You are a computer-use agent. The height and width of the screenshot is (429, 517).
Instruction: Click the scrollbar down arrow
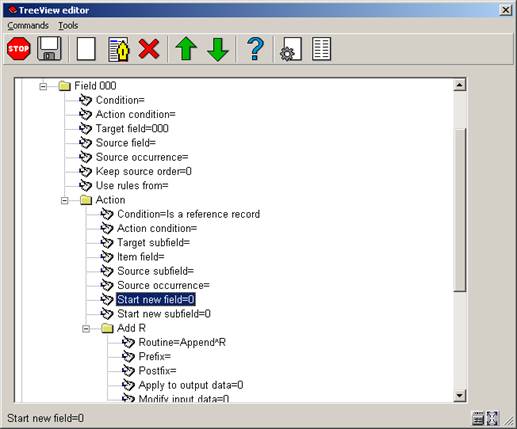[x=459, y=395]
